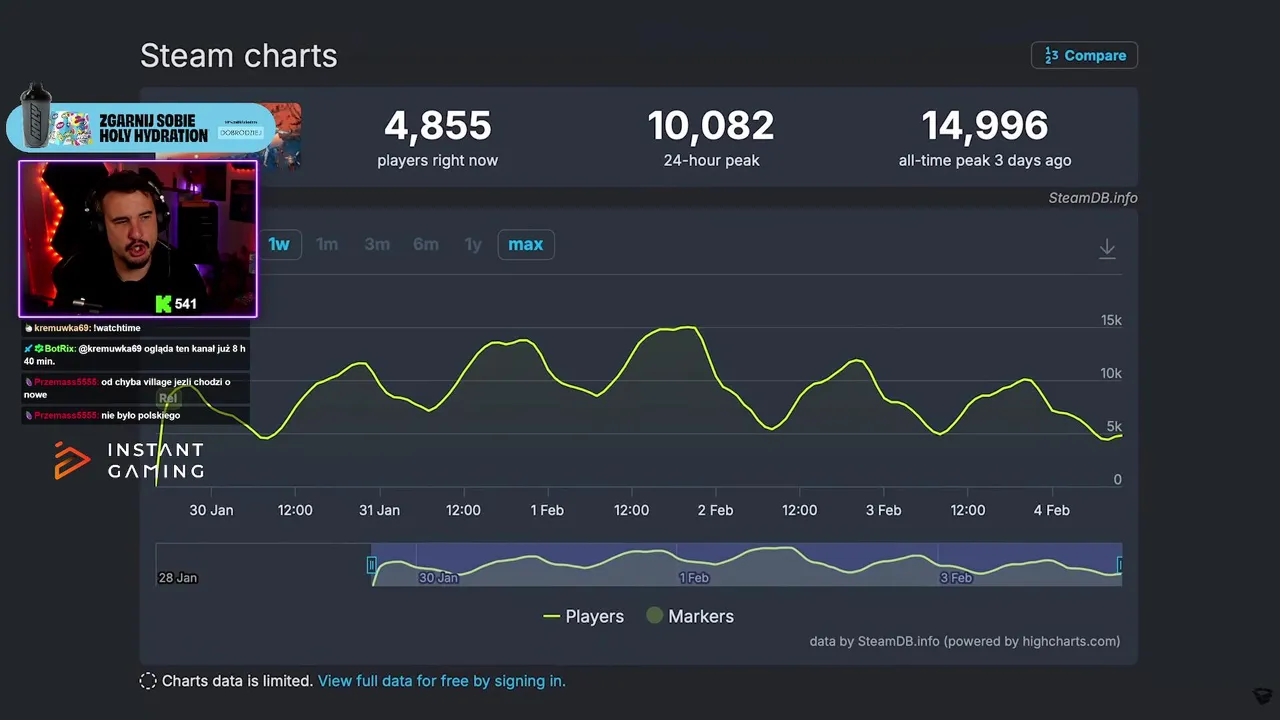Select the 1w range tab
Image resolution: width=1280 pixels, height=720 pixels.
(x=278, y=244)
